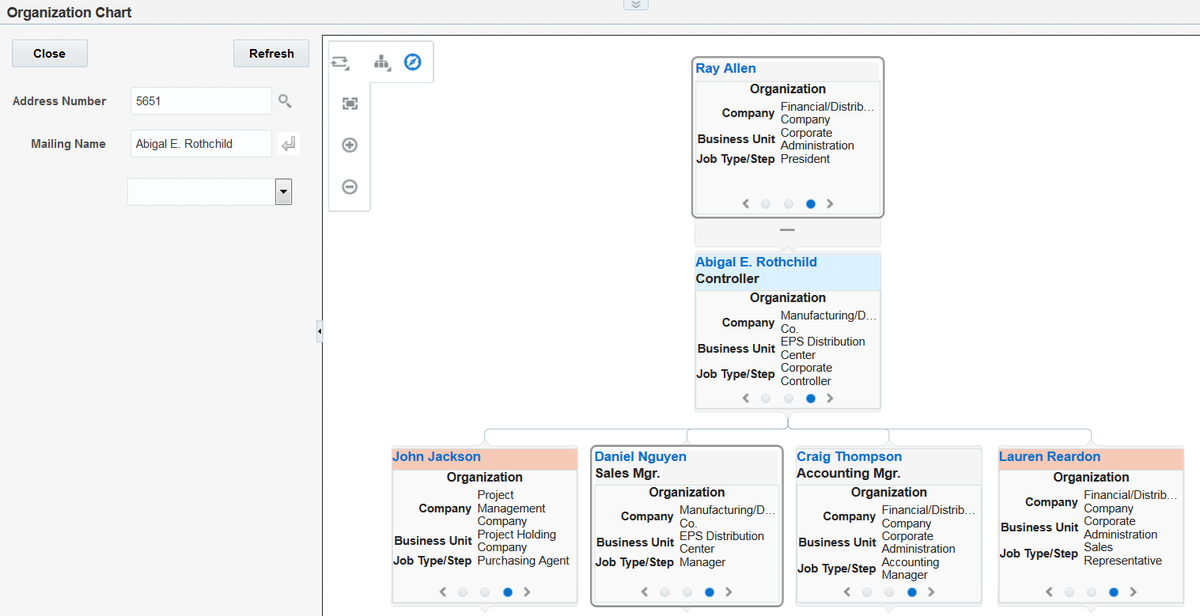Open the Craig Thompson name link

tap(849, 457)
